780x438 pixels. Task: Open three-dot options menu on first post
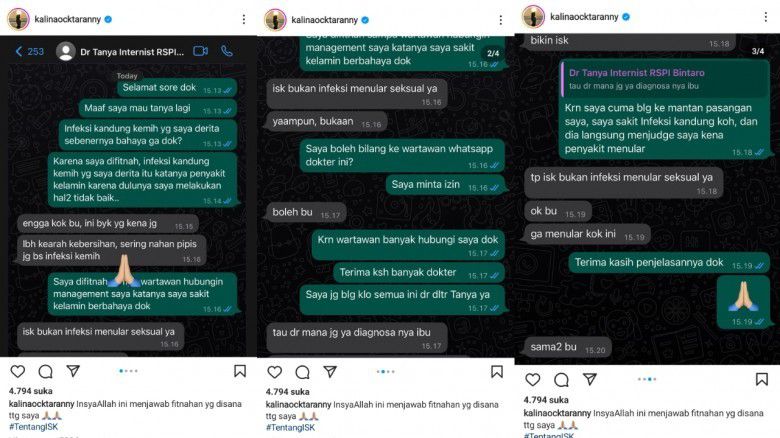pyautogui.click(x=244, y=19)
